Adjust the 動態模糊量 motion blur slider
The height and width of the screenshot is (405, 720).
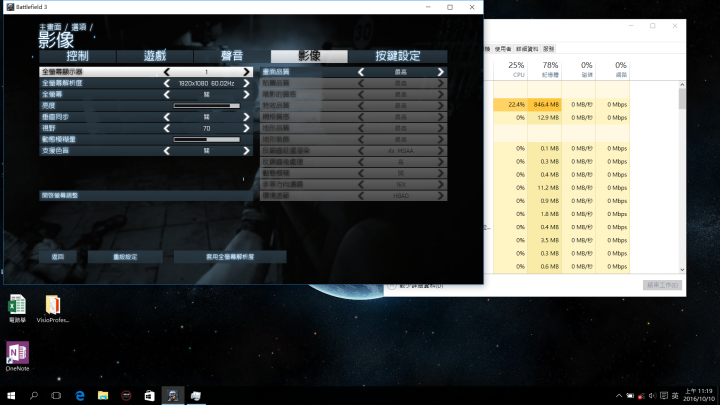click(207, 140)
